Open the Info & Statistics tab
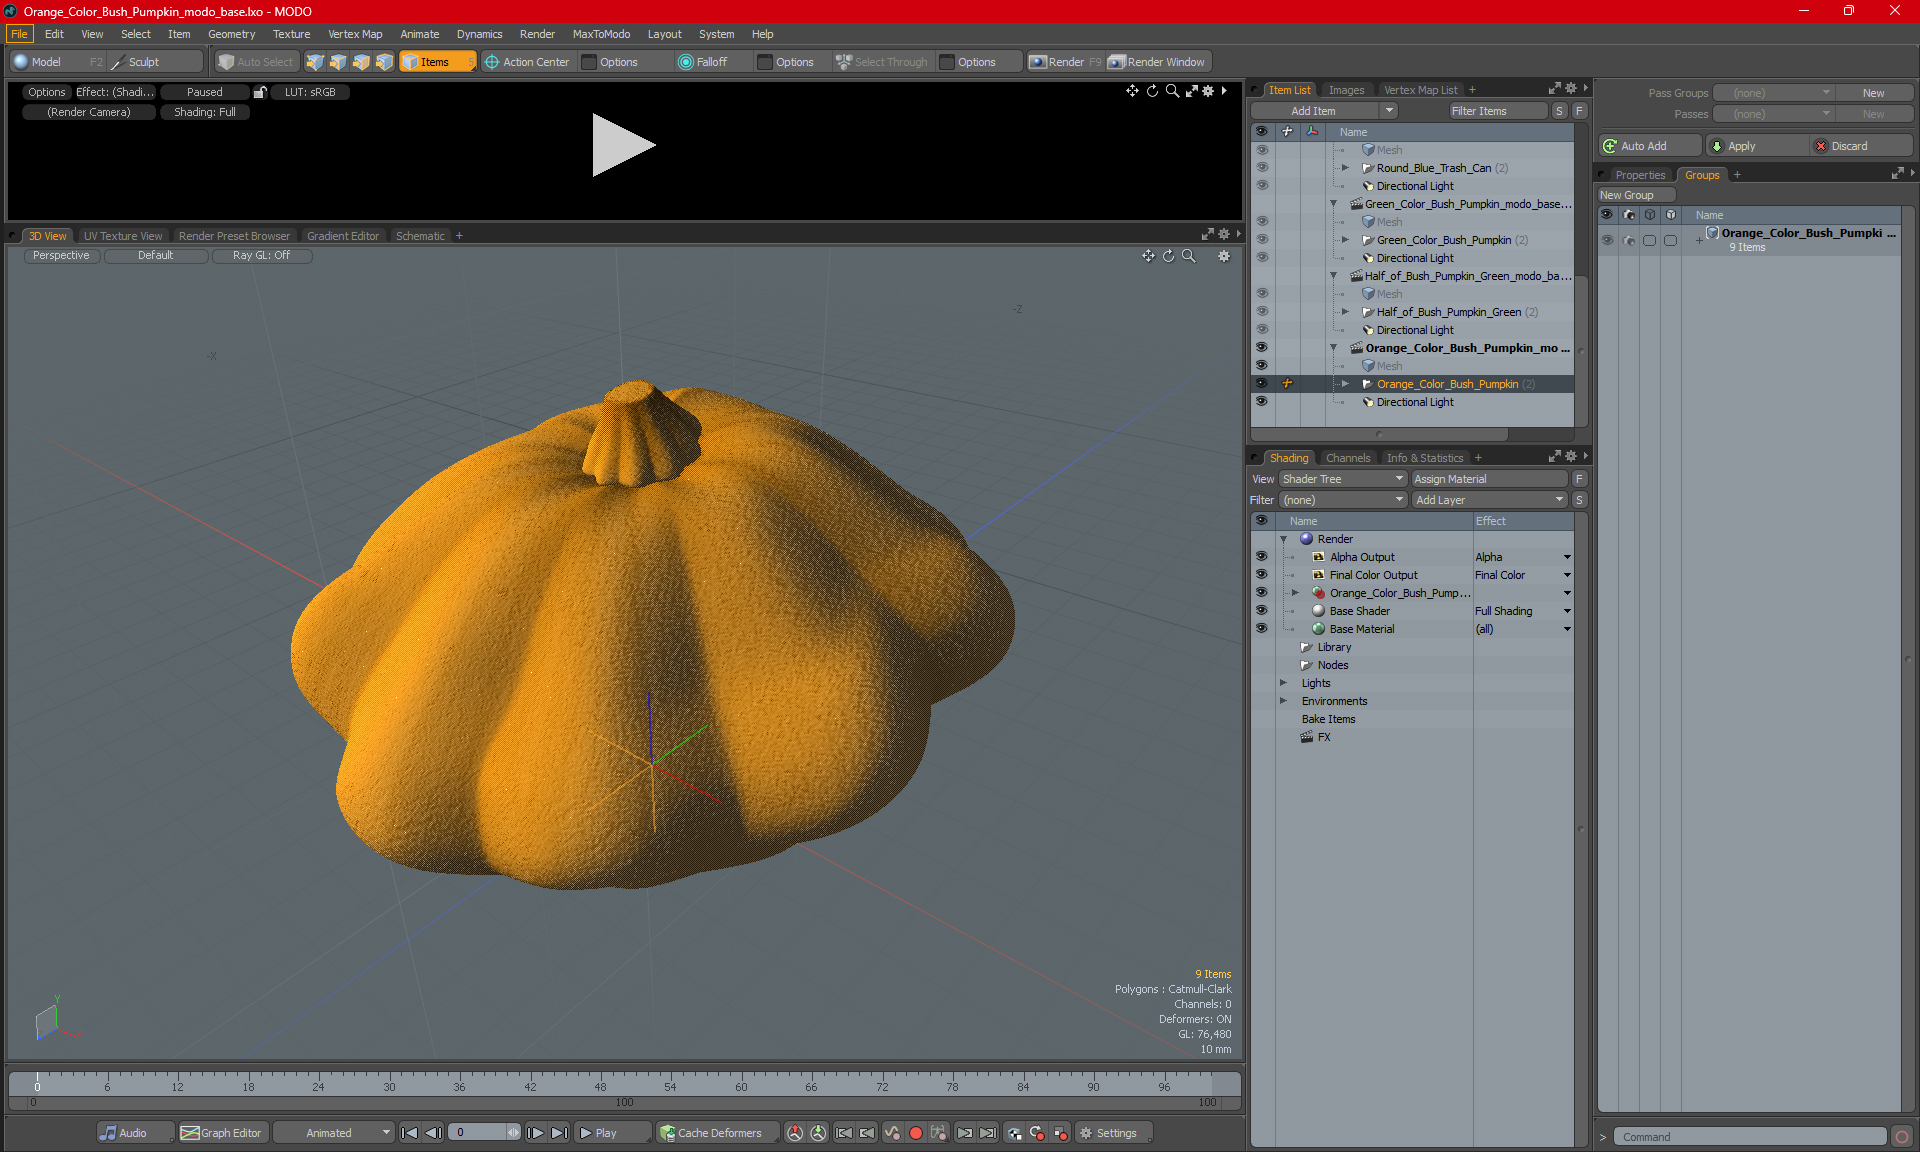Screen dimensions: 1920x1152 (x=1424, y=458)
